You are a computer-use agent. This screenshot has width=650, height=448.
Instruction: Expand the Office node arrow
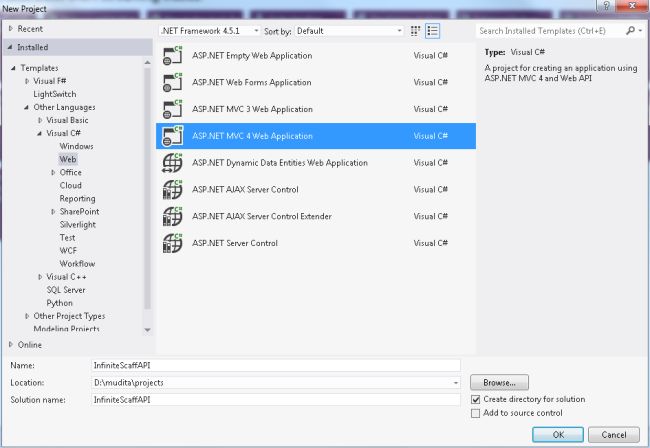(53, 172)
